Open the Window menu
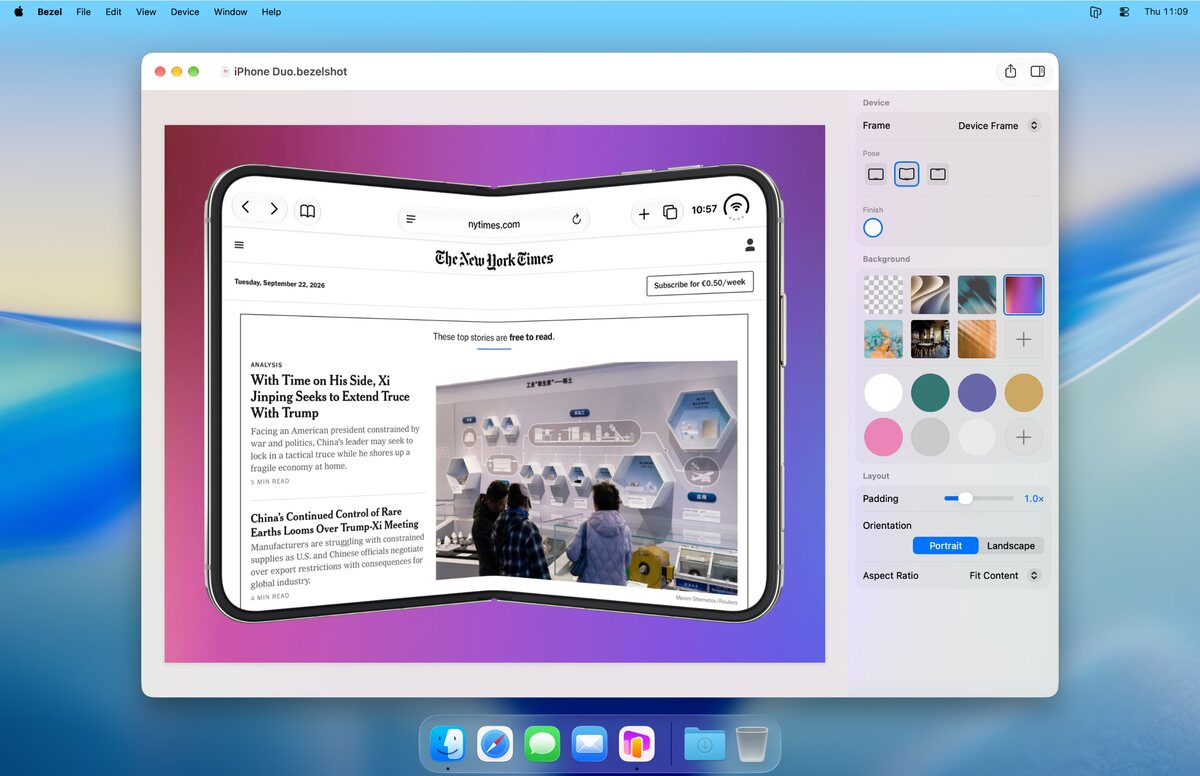 pyautogui.click(x=231, y=12)
